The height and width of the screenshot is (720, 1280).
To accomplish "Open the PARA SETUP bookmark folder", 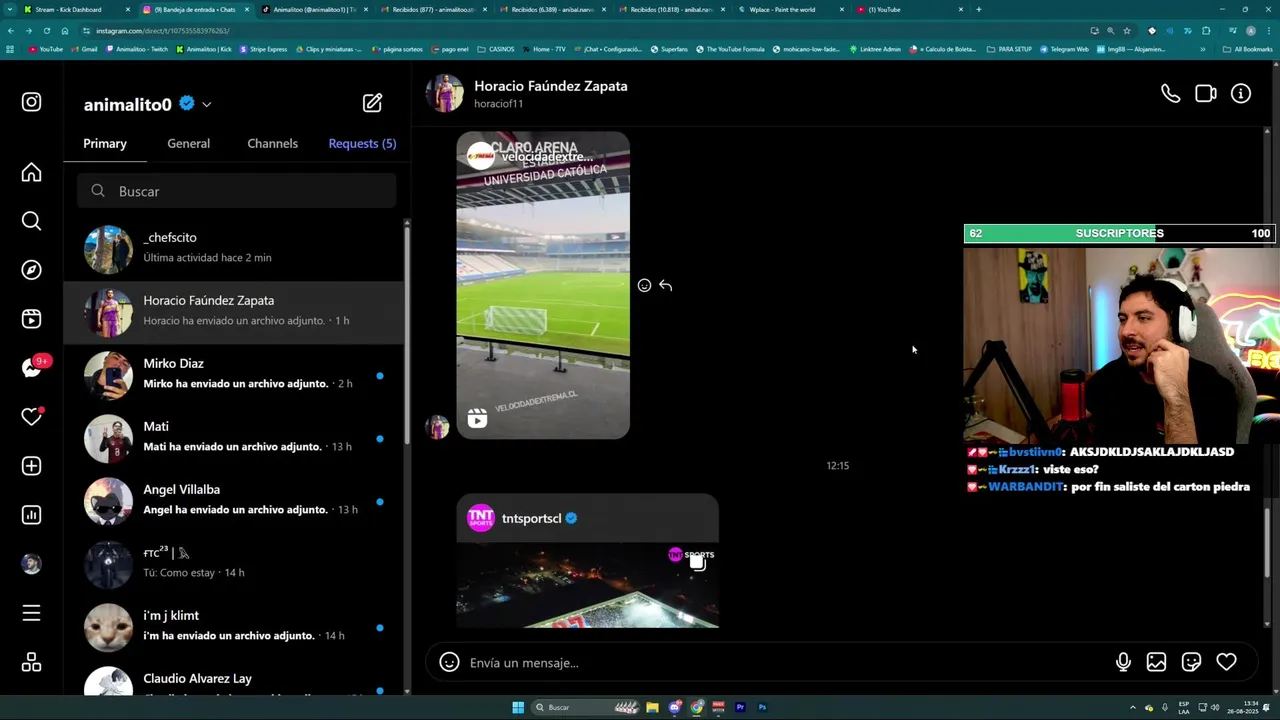I will [1009, 49].
